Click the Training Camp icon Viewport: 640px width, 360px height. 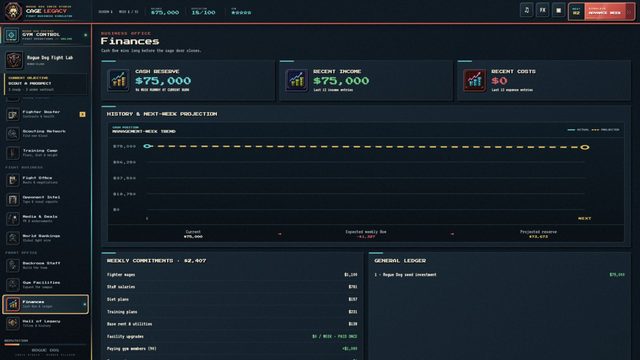[x=13, y=153]
